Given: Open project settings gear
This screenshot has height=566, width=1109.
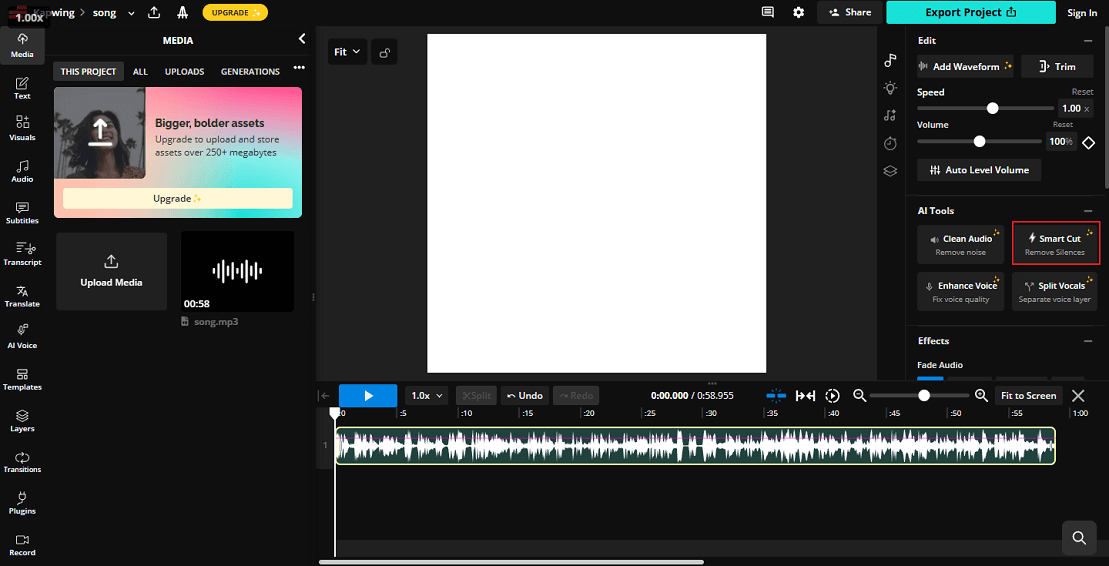Looking at the screenshot, I should [x=799, y=12].
